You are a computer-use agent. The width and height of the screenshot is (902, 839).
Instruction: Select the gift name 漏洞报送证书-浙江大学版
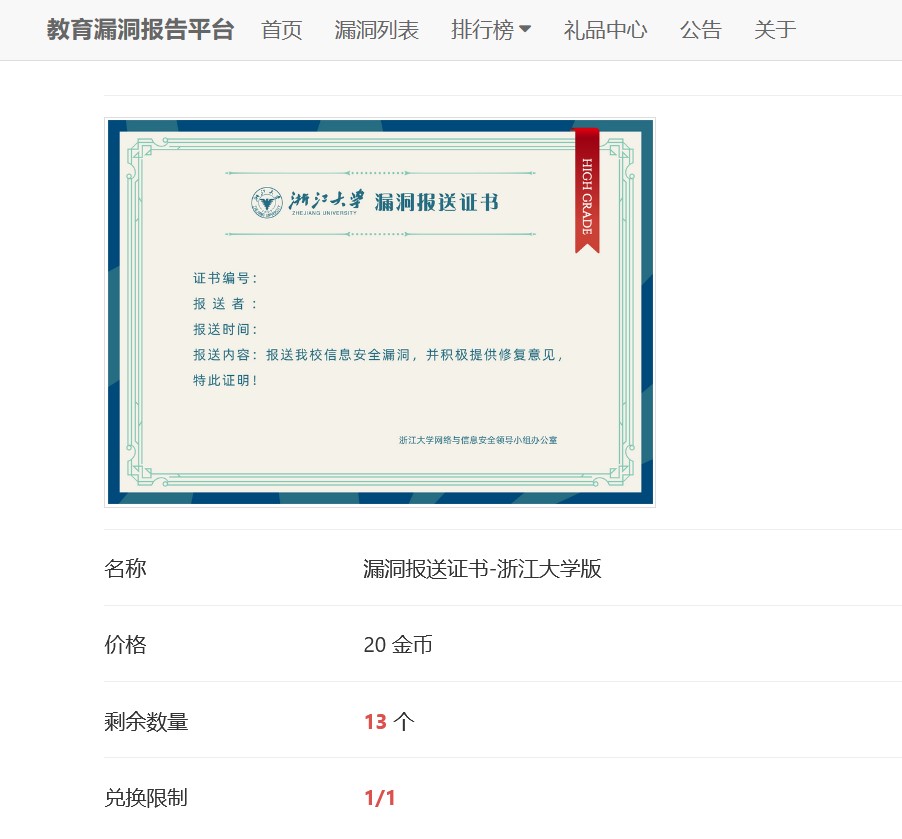click(x=482, y=569)
